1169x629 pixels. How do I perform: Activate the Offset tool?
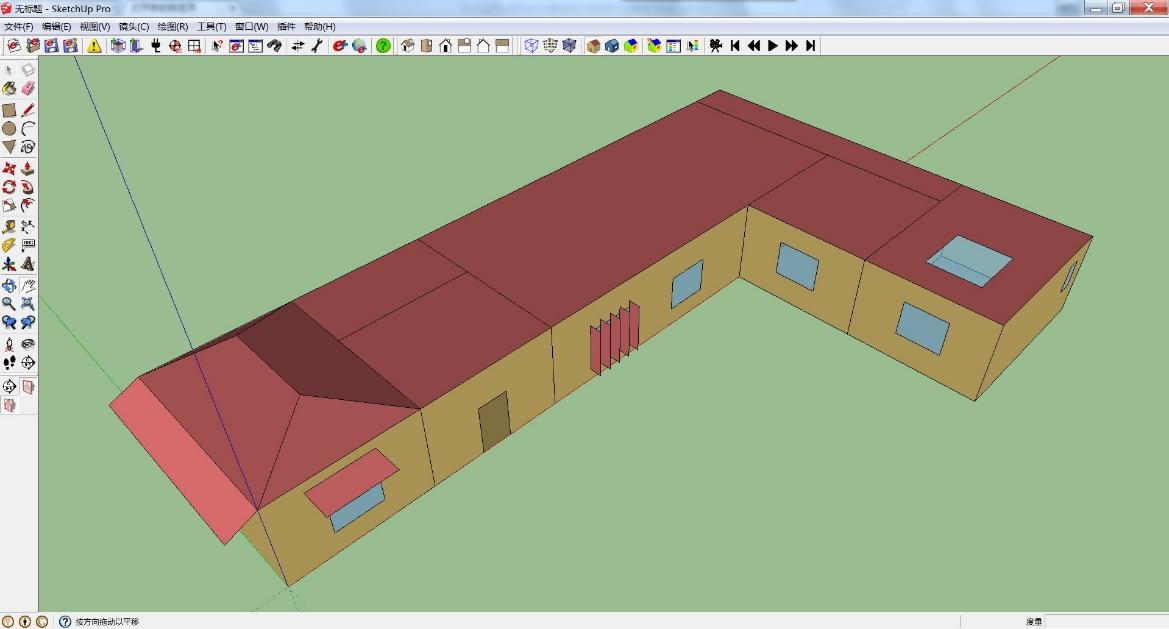28,205
